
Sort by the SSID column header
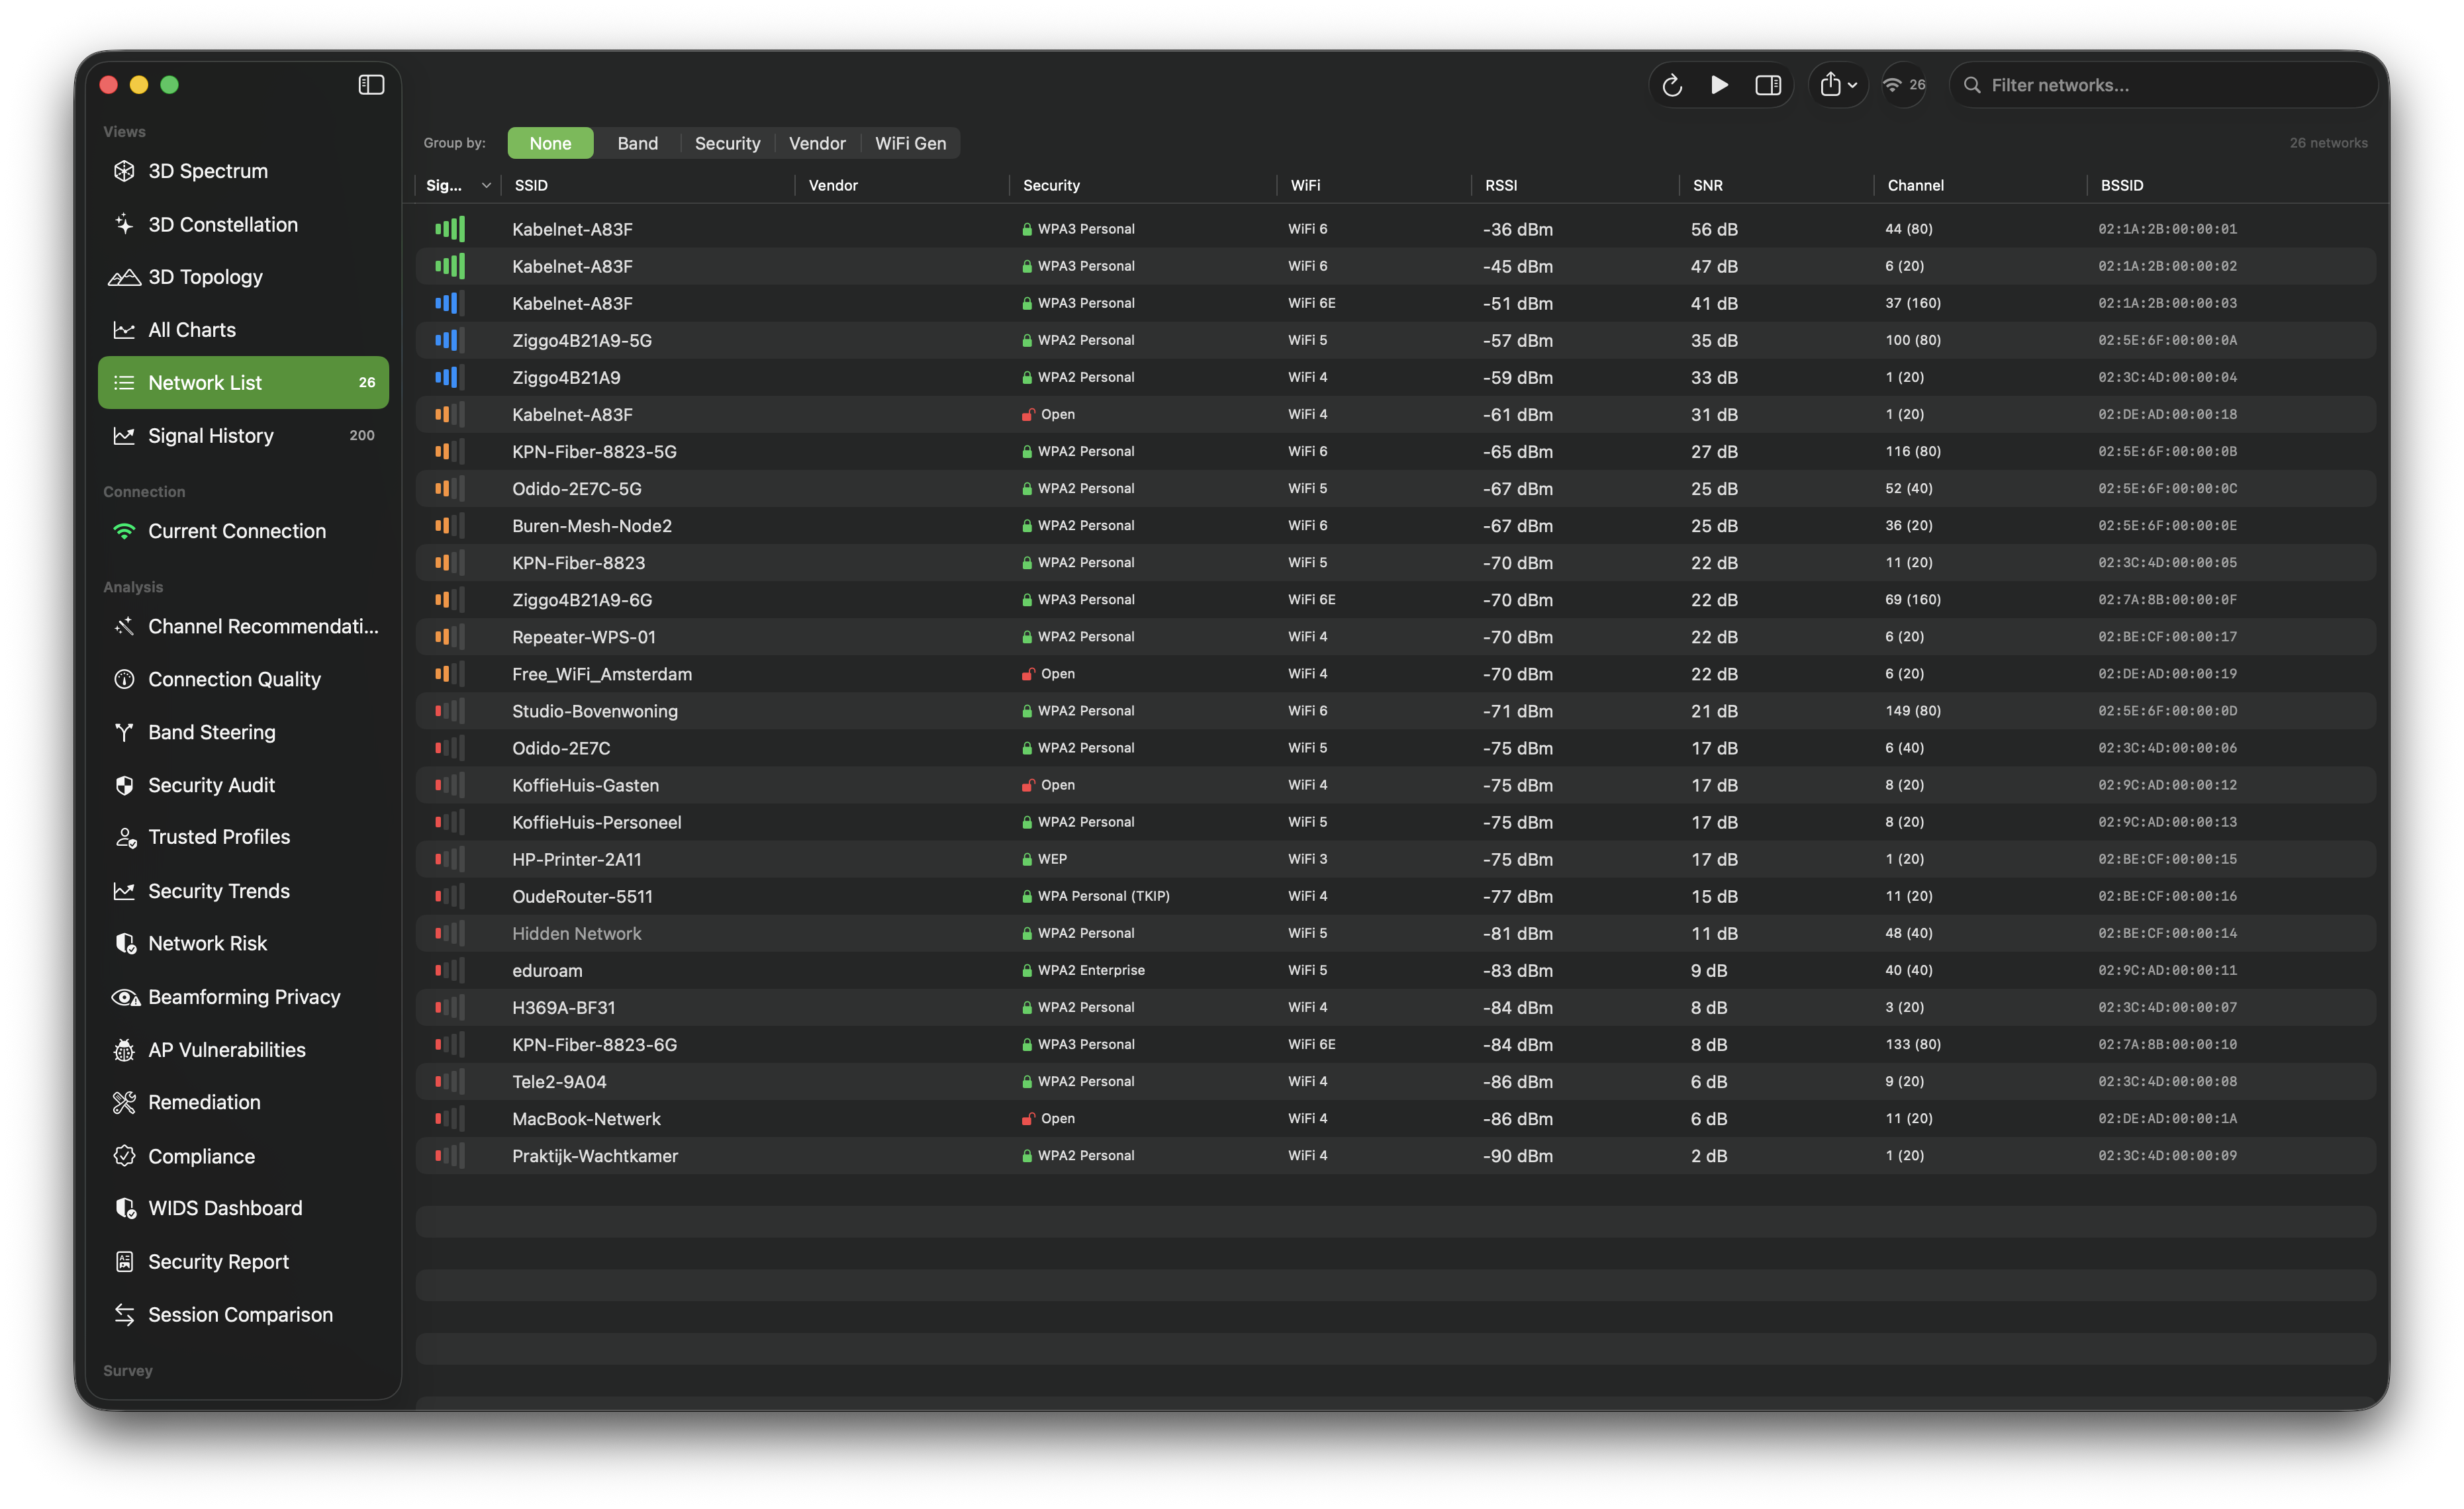[648, 185]
